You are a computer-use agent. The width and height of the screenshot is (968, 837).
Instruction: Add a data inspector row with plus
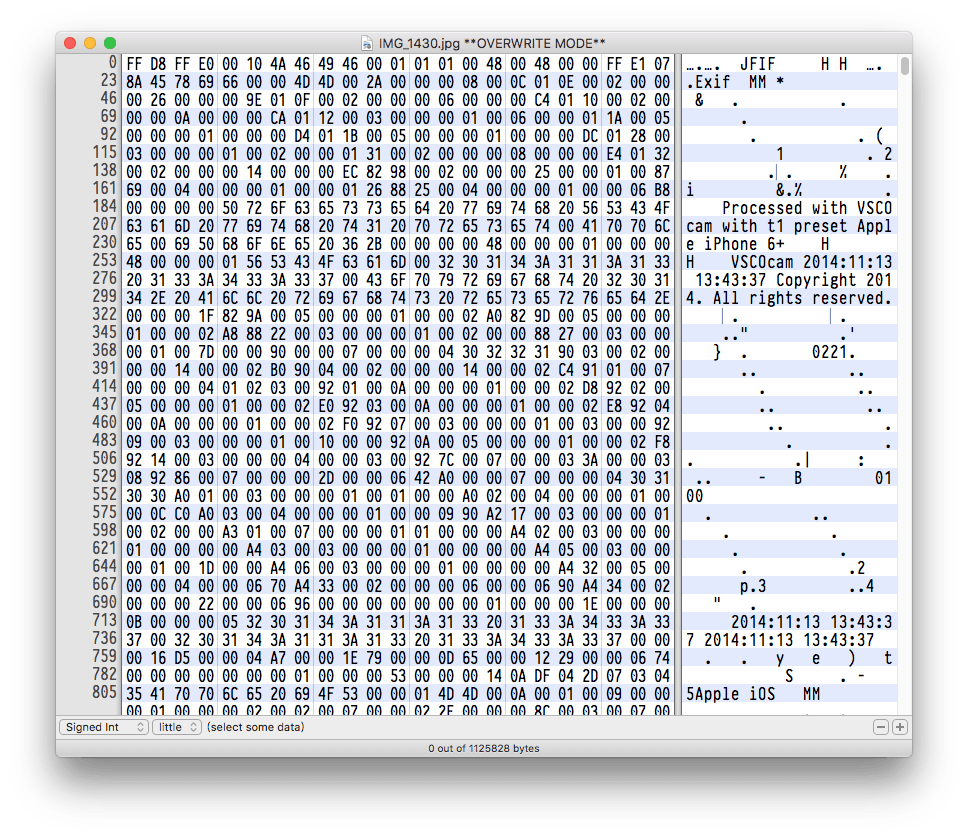pyautogui.click(x=900, y=727)
